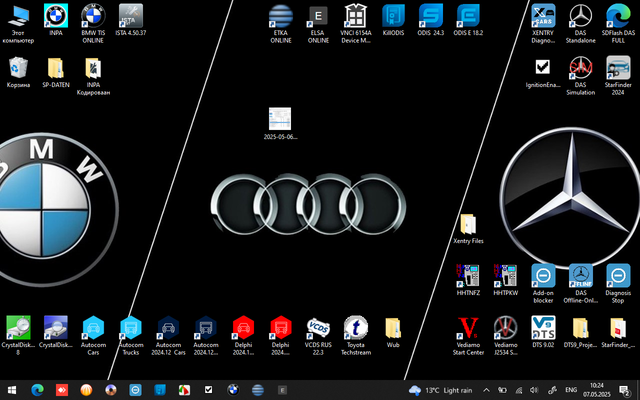
Task: Open the notification center with 2 badge
Action: [624, 390]
